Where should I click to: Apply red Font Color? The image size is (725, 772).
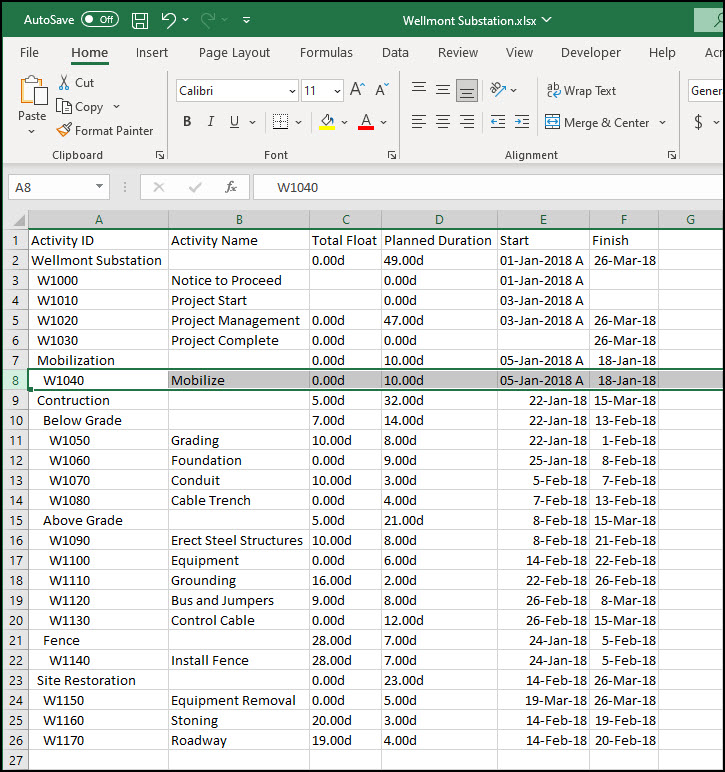366,122
